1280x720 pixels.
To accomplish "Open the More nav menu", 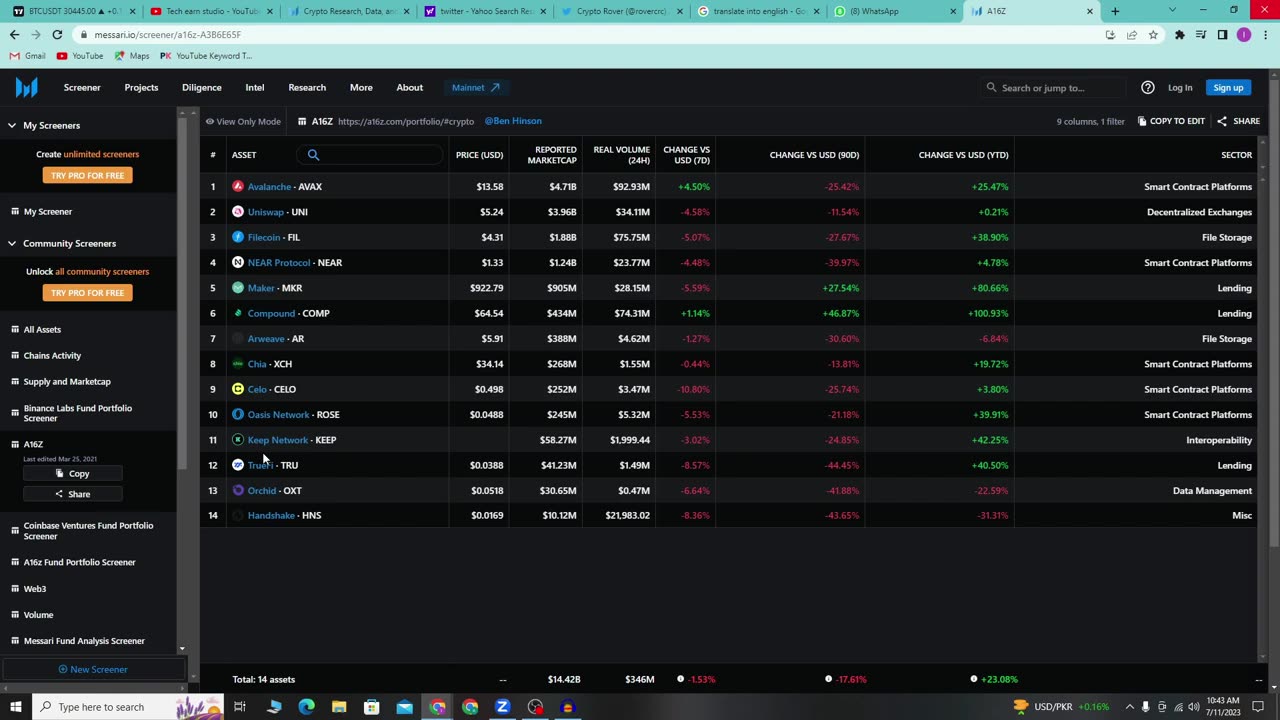I will pos(361,87).
